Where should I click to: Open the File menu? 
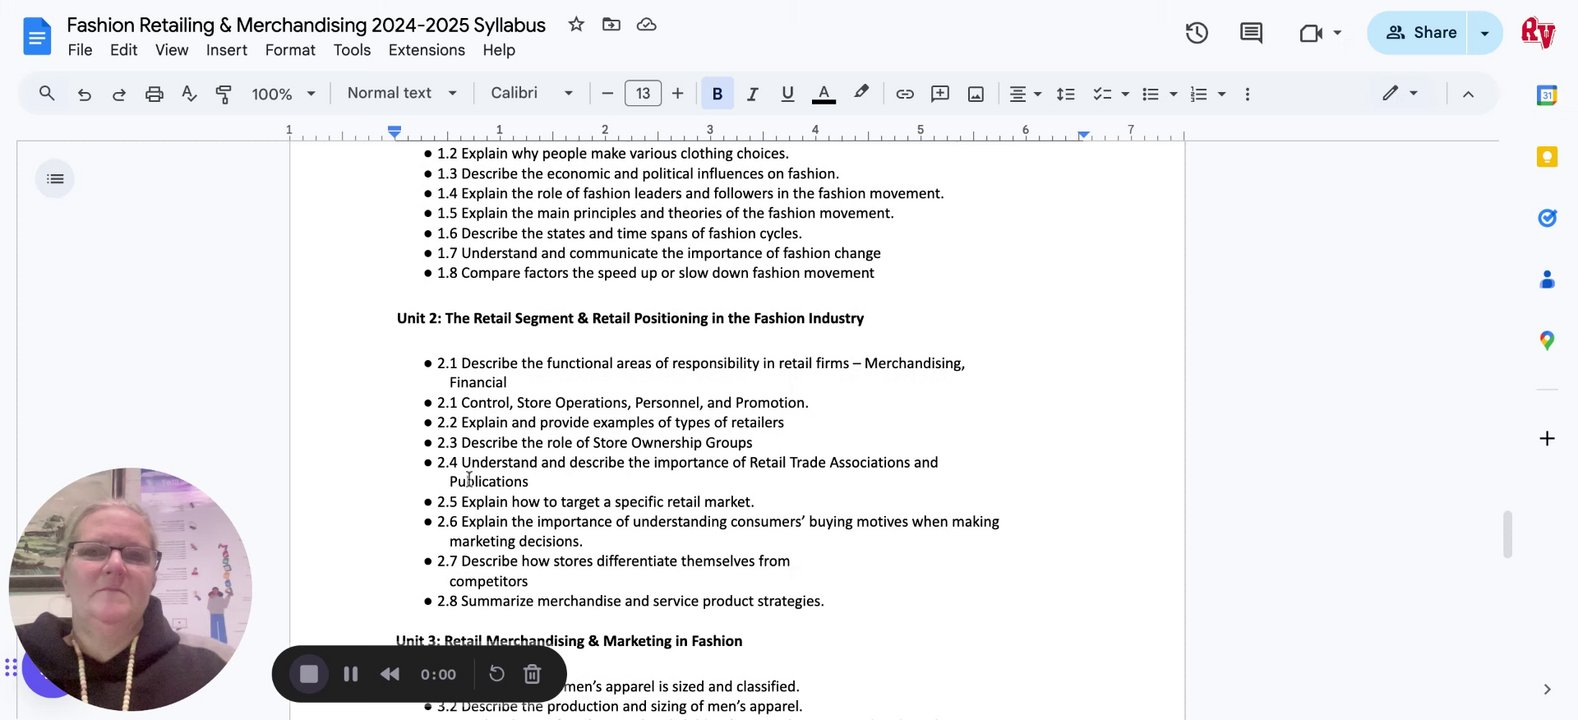(x=80, y=50)
